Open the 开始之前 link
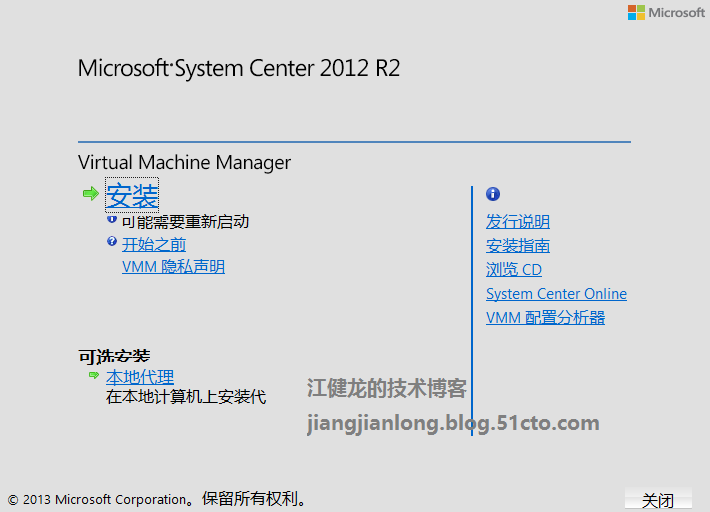This screenshot has height=512, width=710. click(154, 244)
